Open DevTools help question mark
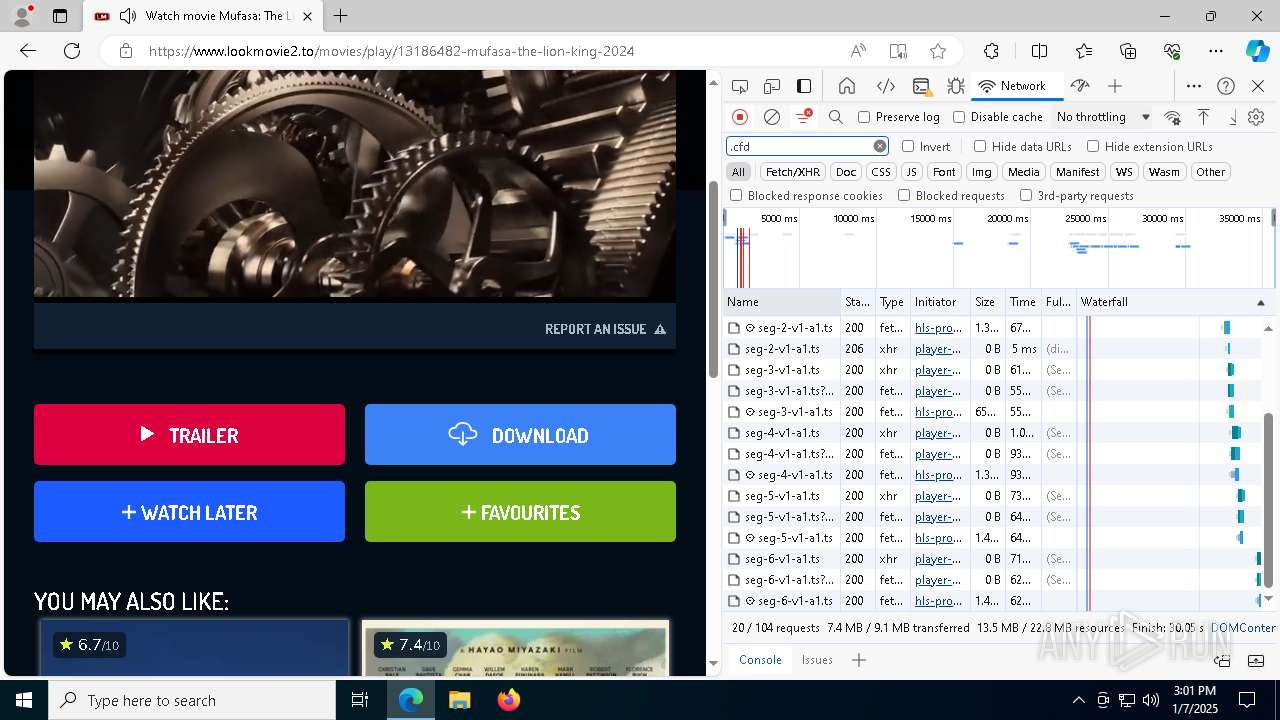 [1226, 86]
